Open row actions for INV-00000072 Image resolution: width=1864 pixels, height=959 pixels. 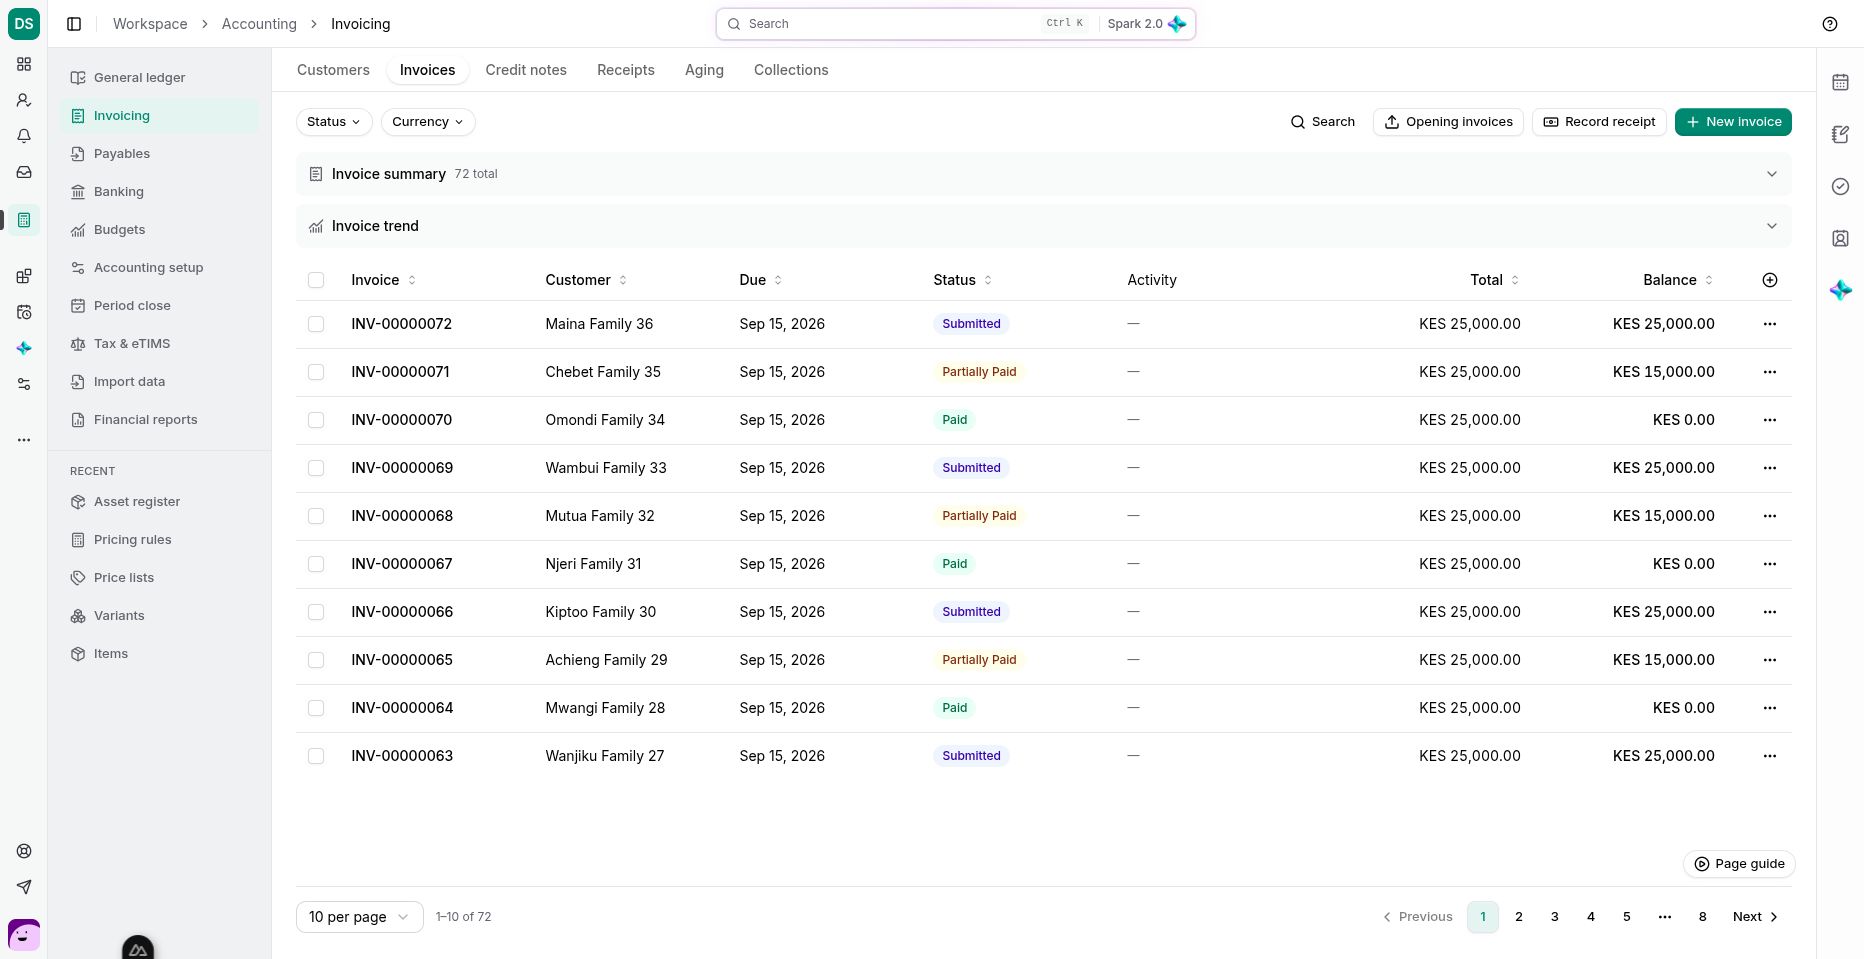pos(1770,324)
